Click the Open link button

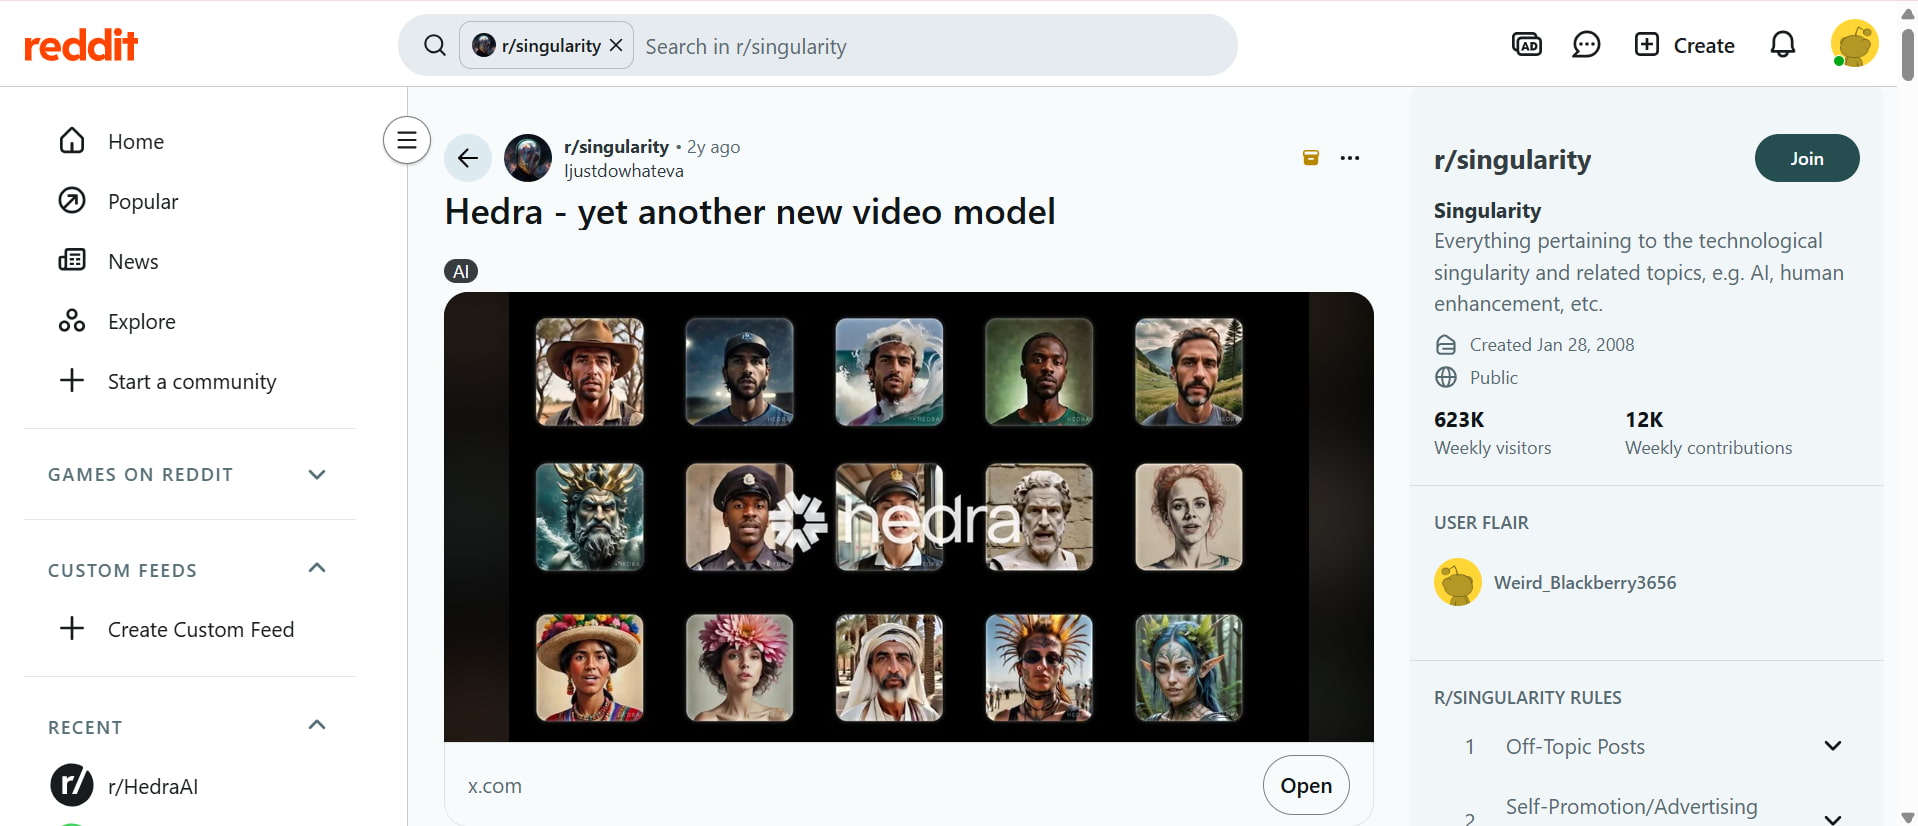(1306, 785)
